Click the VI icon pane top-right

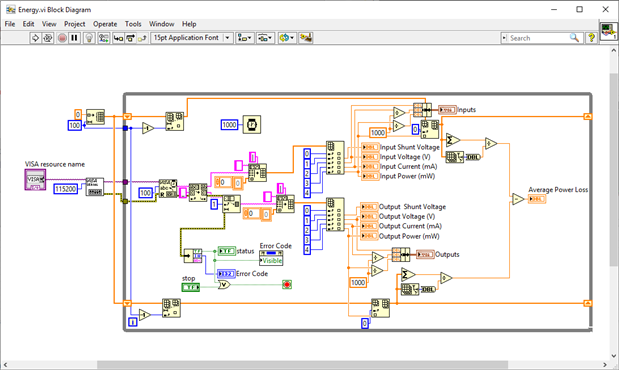point(608,31)
